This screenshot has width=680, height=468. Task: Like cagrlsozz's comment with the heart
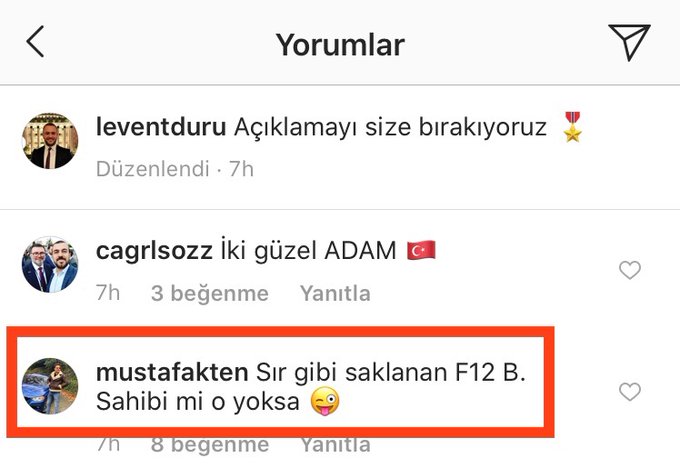630,270
